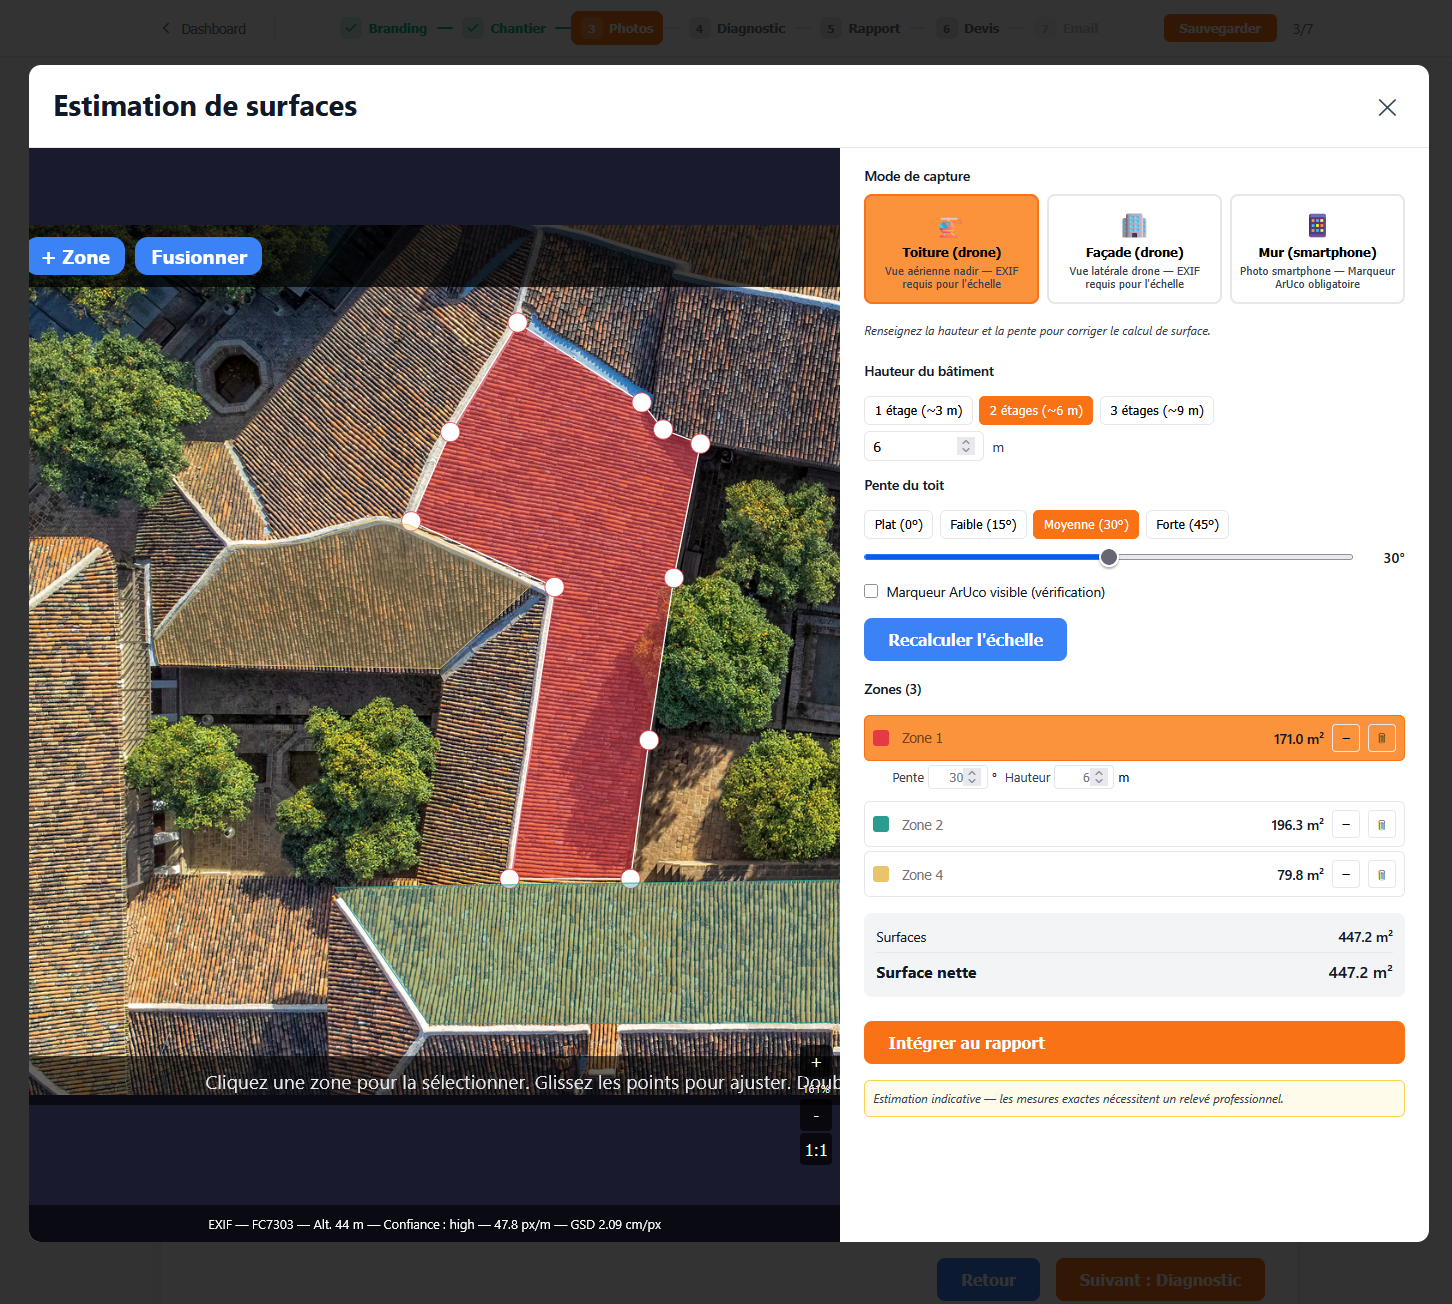Click the minus icon next to Zone 4
The width and height of the screenshot is (1452, 1304).
[1345, 874]
